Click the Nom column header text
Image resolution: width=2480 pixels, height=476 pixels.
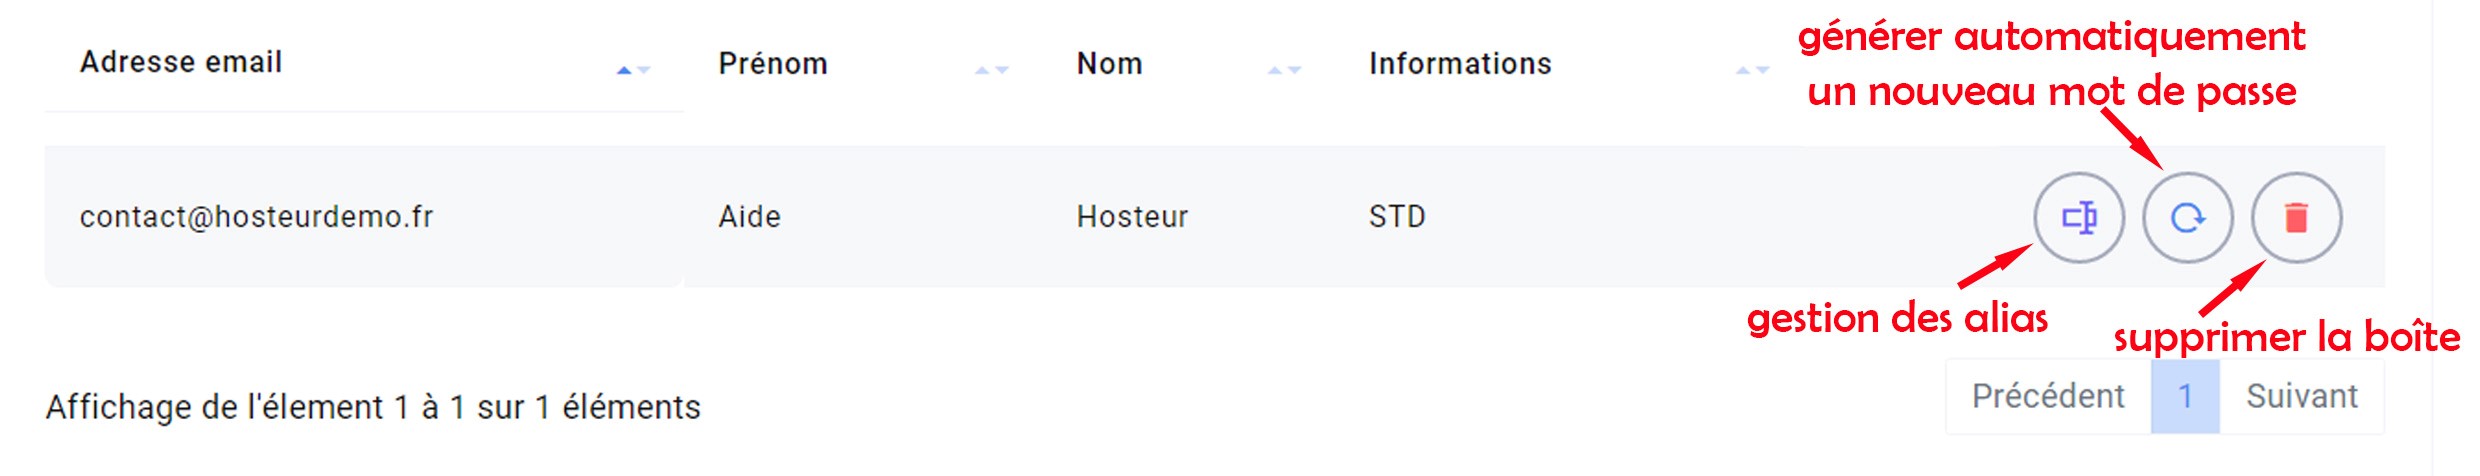[1109, 64]
